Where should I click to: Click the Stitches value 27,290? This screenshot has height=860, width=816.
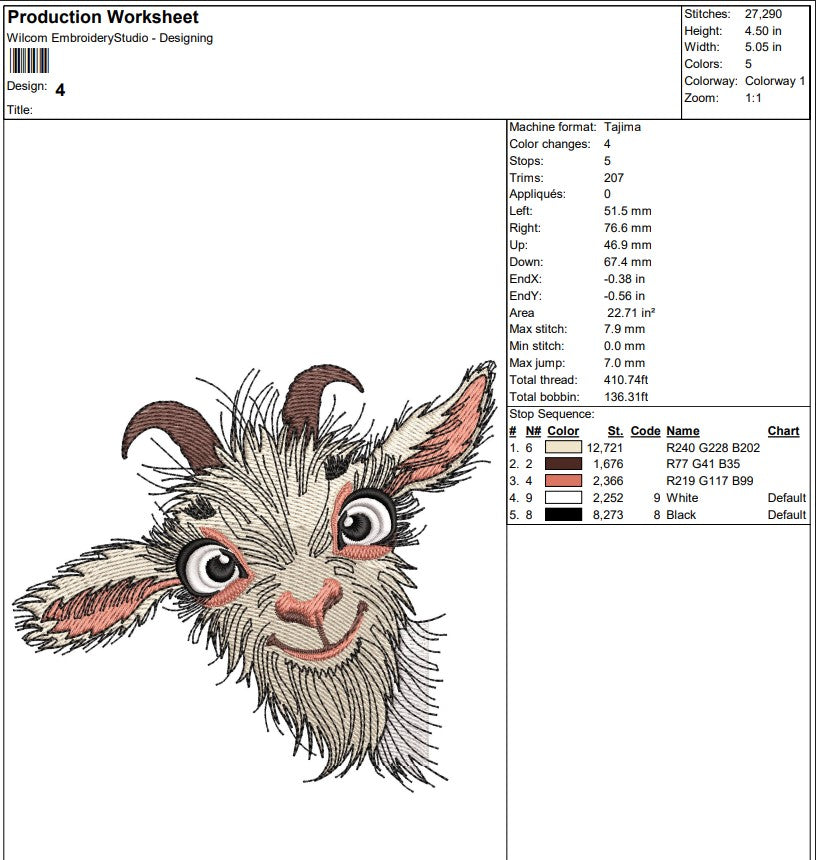[763, 14]
